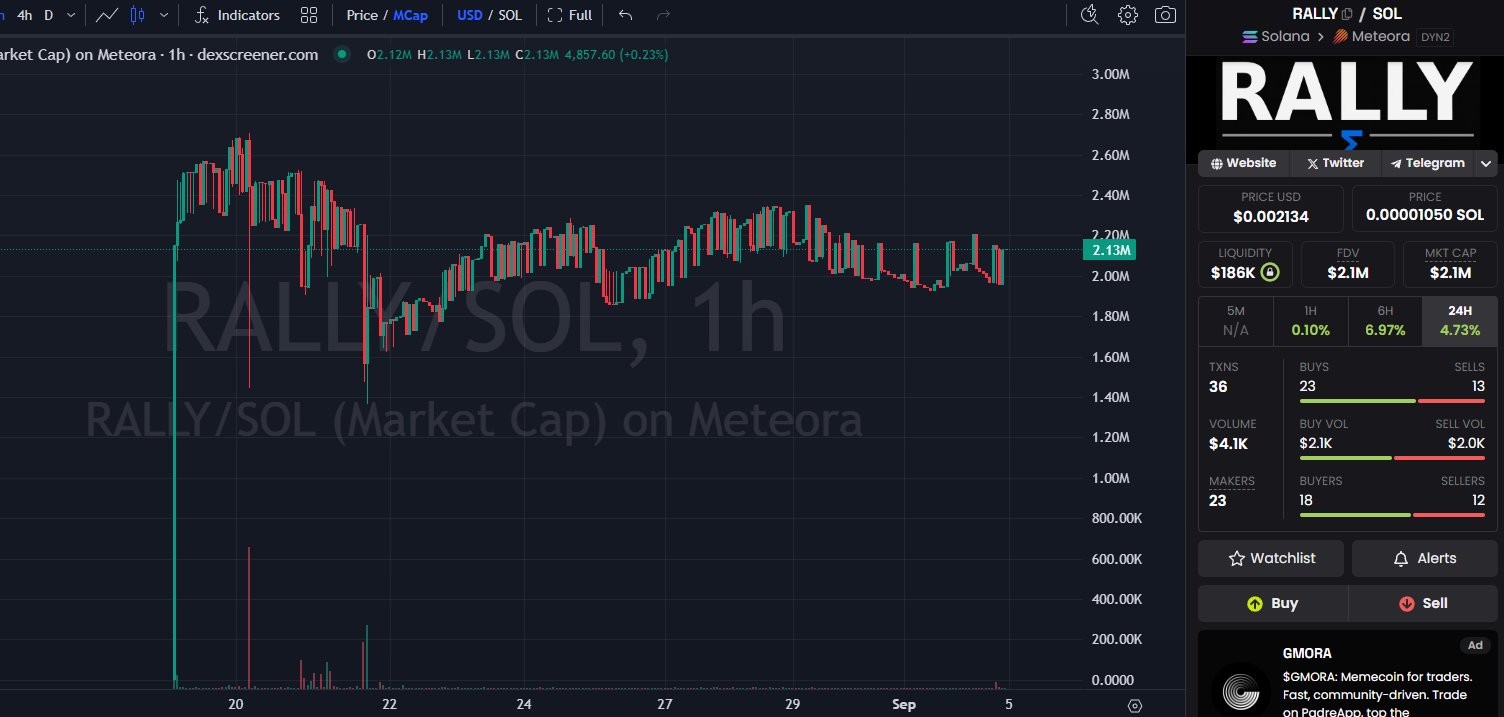This screenshot has height=717, width=1504.
Task: Switch chart to MCap mode
Action: [x=408, y=15]
